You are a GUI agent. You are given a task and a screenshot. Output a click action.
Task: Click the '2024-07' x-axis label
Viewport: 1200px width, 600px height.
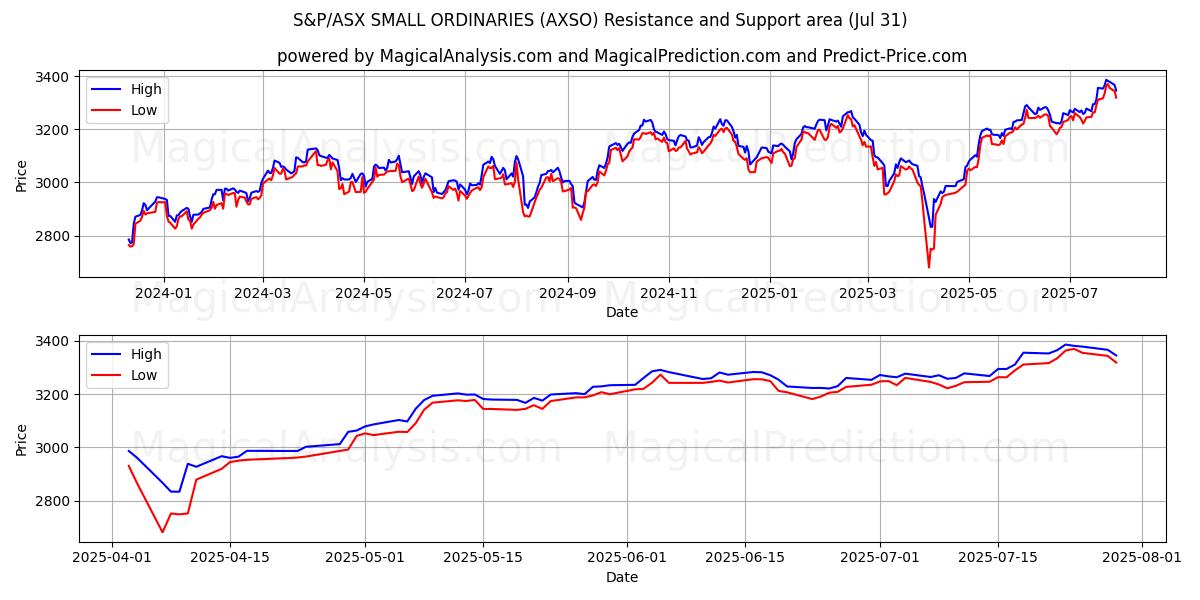click(x=465, y=294)
